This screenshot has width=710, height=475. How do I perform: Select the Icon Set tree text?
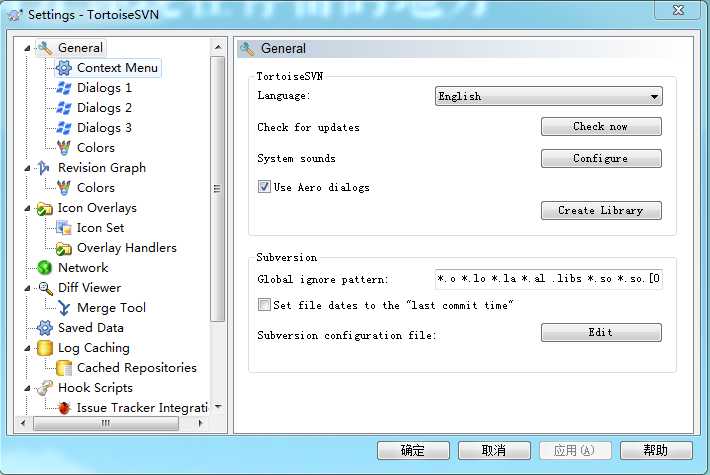click(100, 228)
